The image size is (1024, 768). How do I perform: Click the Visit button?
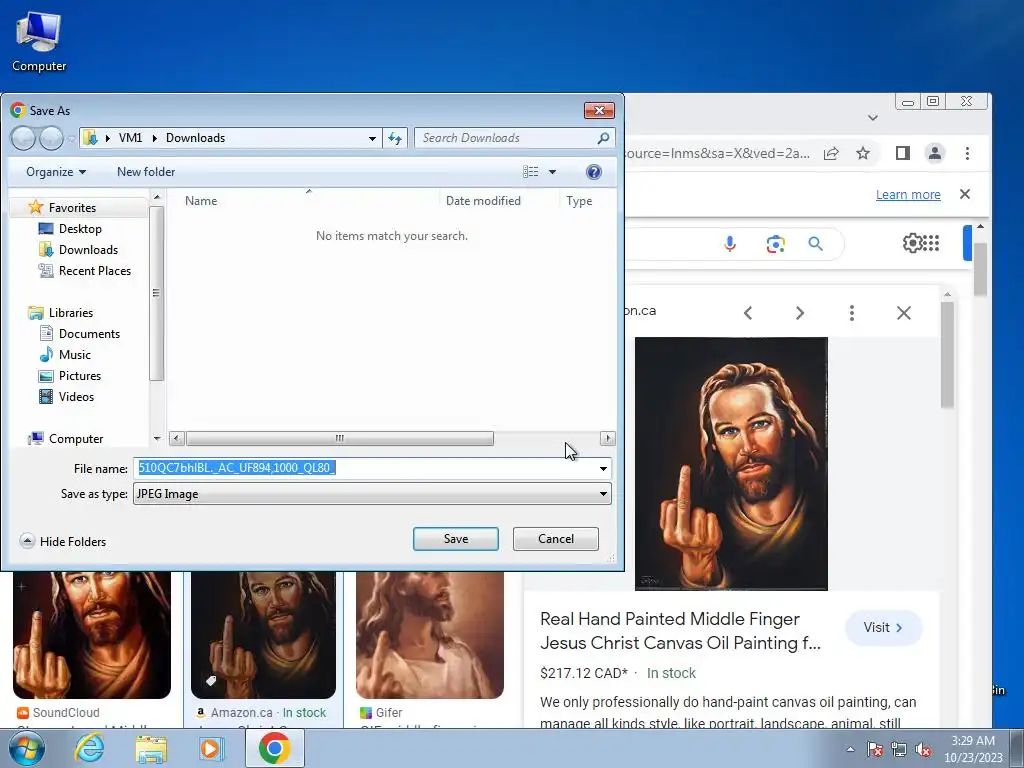tap(884, 628)
